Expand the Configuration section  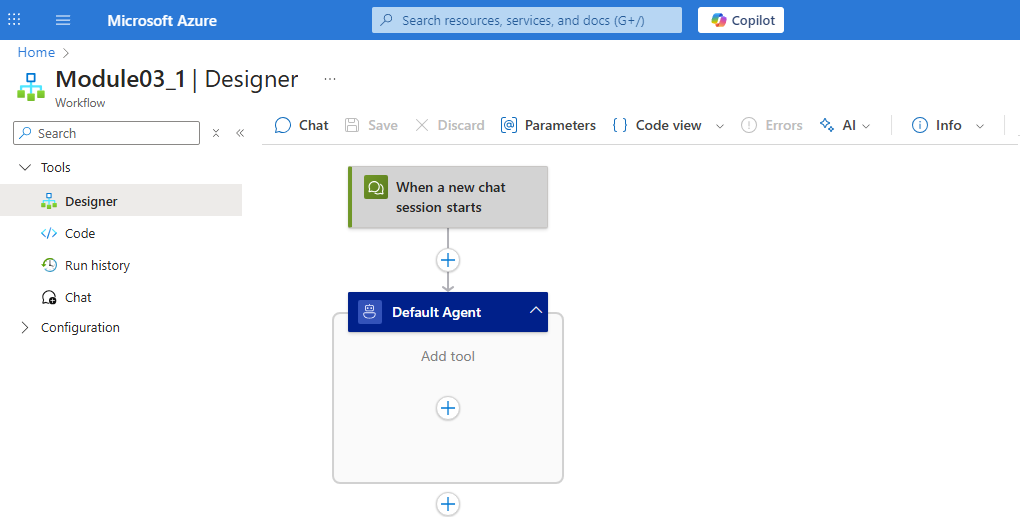(25, 327)
